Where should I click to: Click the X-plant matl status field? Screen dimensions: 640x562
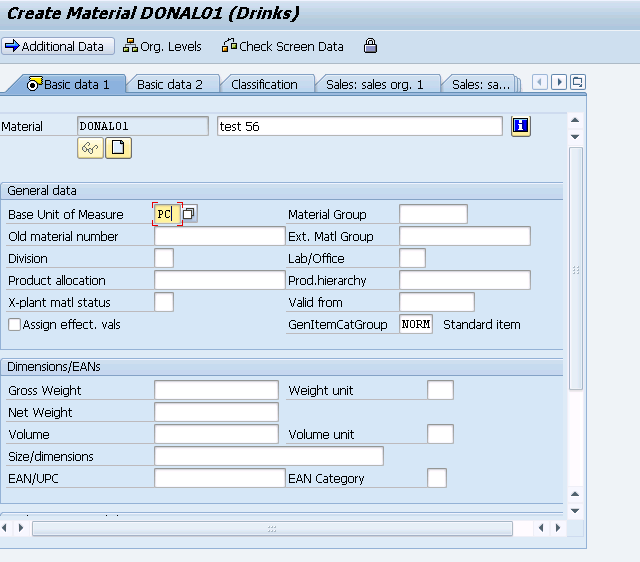point(164,302)
